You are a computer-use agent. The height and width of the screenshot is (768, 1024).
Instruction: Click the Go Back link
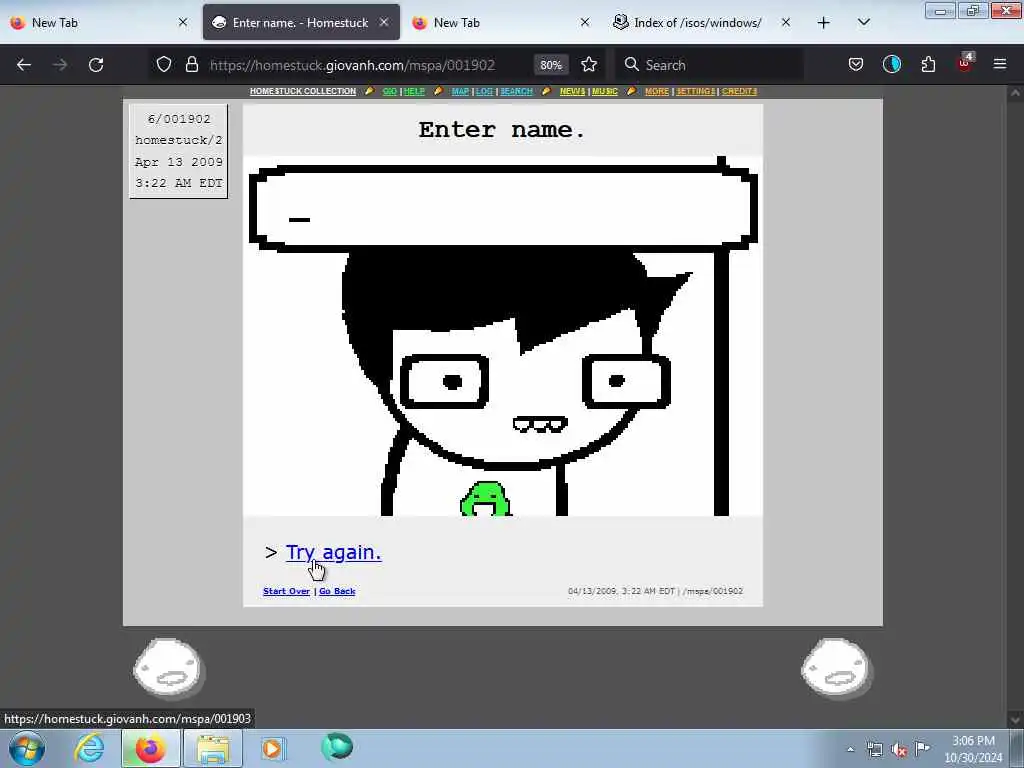[x=337, y=591]
